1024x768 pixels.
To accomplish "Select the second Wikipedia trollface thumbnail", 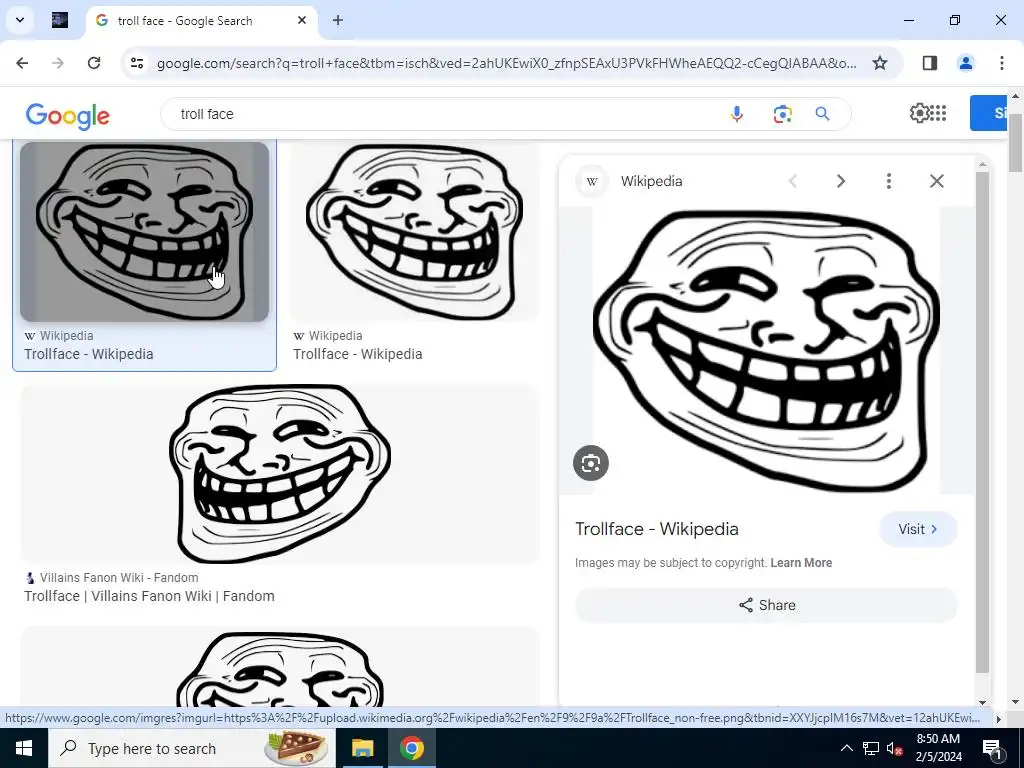I will point(414,232).
